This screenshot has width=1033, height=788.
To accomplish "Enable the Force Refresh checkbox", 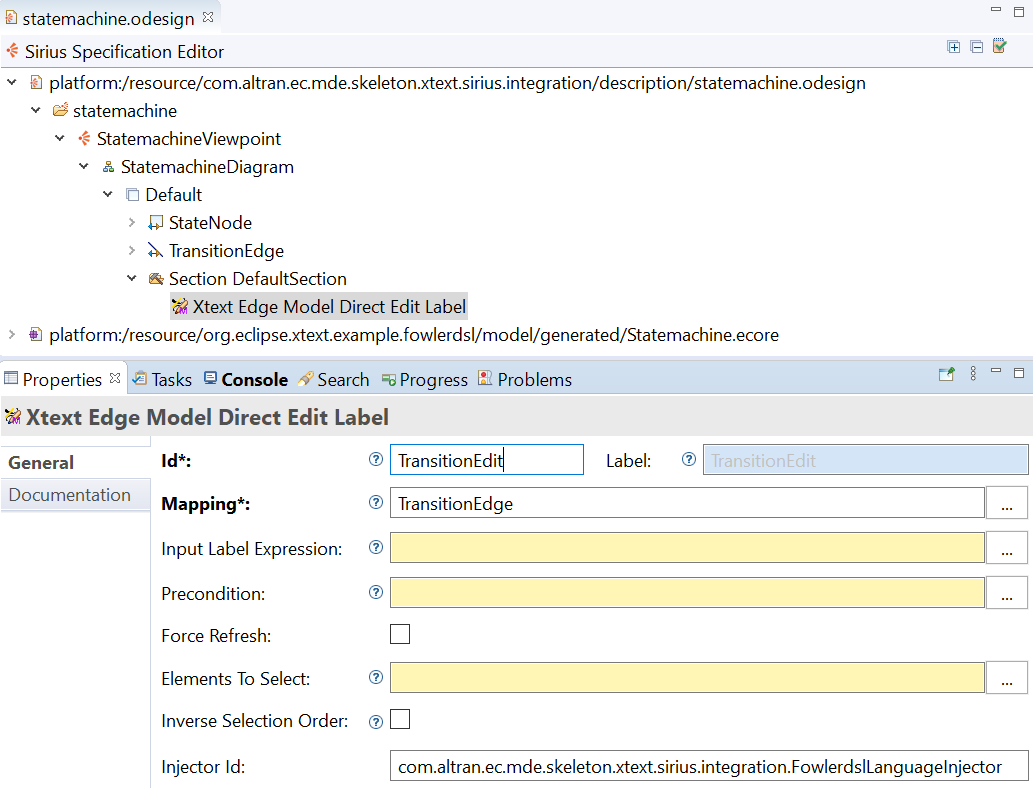I will tap(400, 634).
